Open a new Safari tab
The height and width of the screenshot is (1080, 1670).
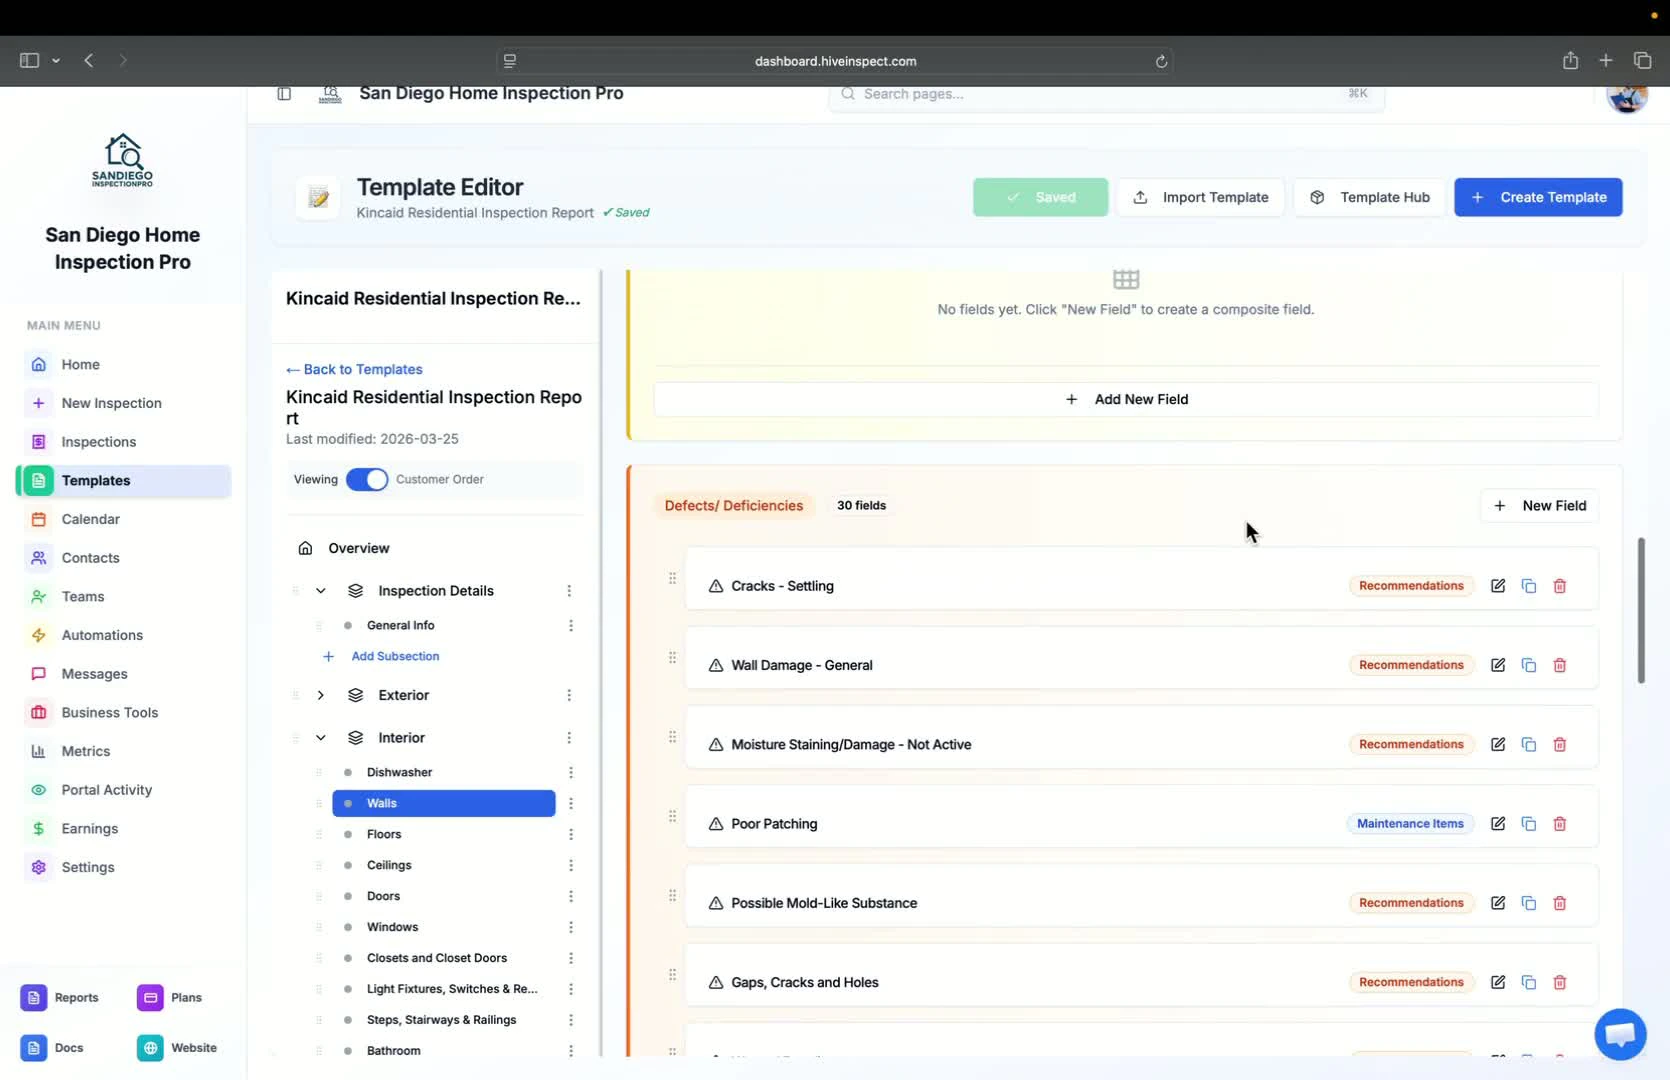click(x=1606, y=60)
